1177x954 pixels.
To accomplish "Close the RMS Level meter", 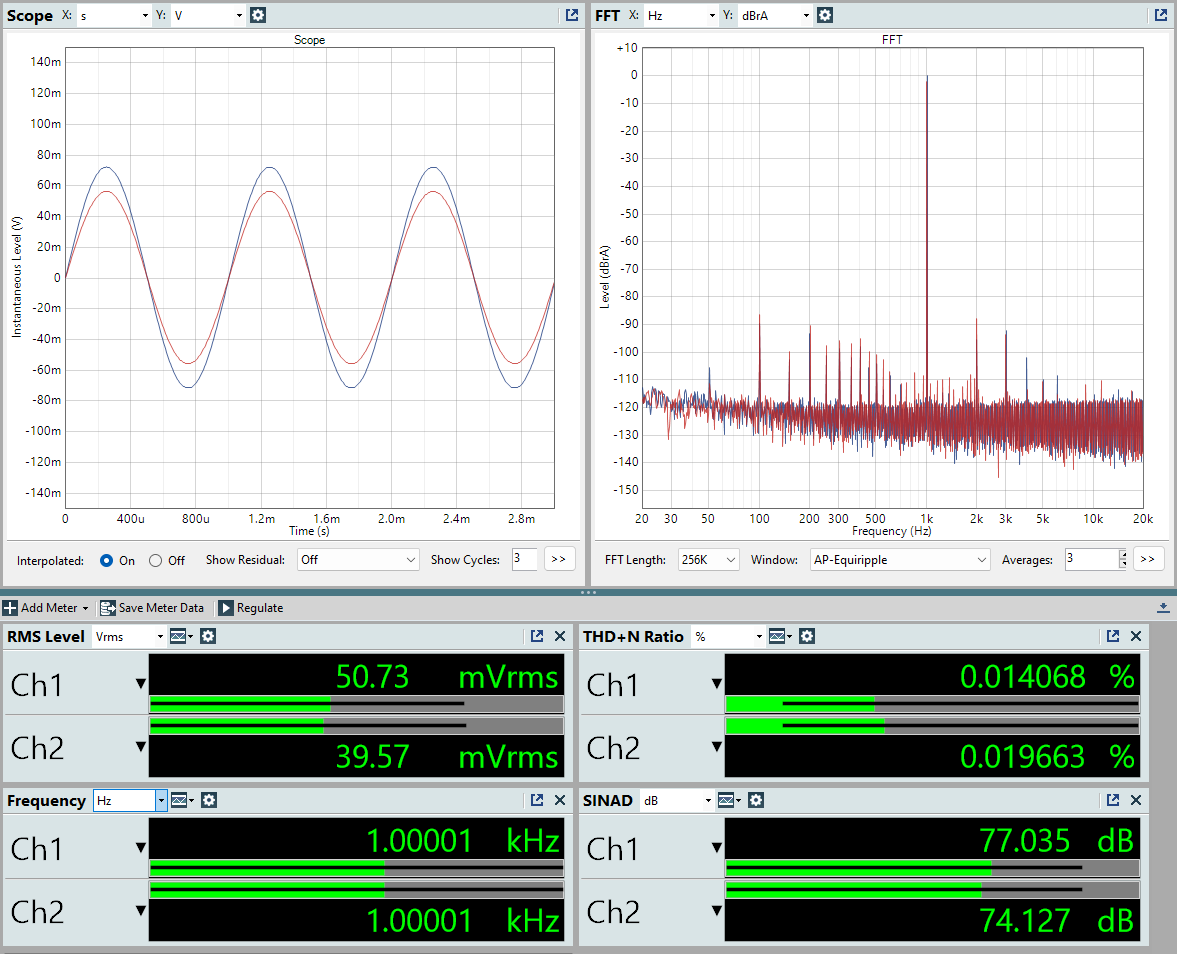I will [x=560, y=636].
